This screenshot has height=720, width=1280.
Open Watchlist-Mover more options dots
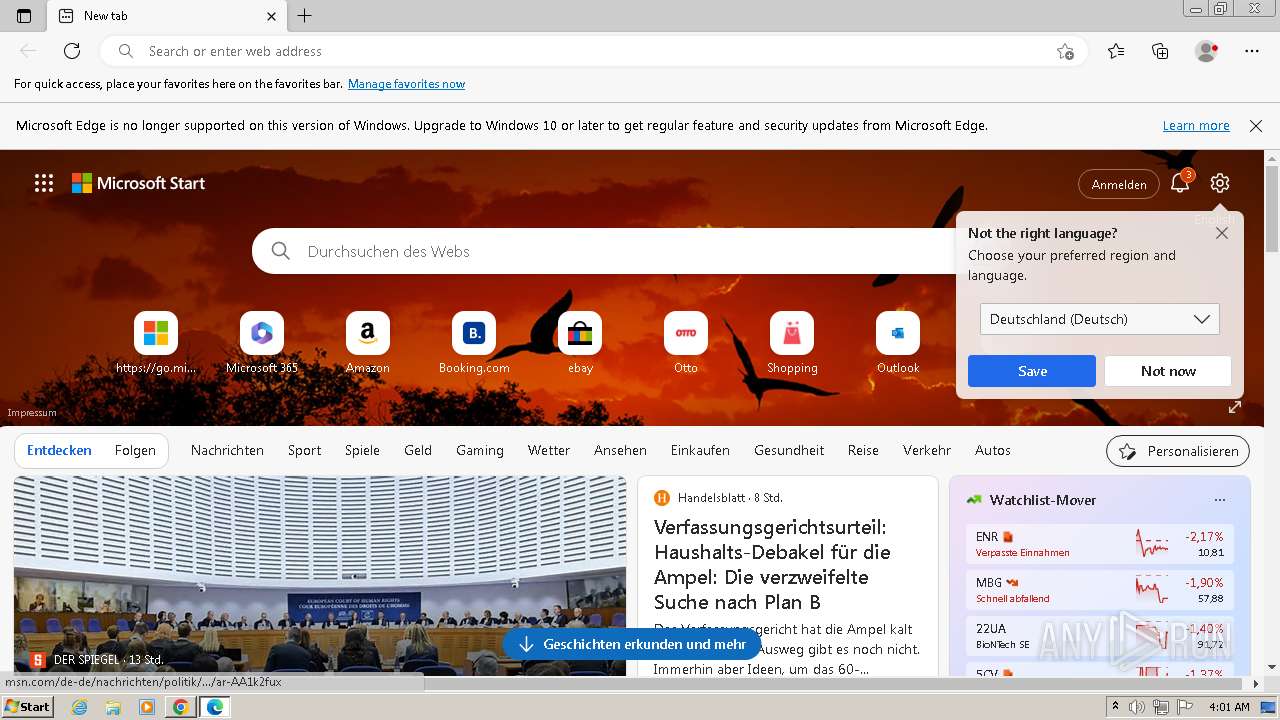(x=1219, y=500)
